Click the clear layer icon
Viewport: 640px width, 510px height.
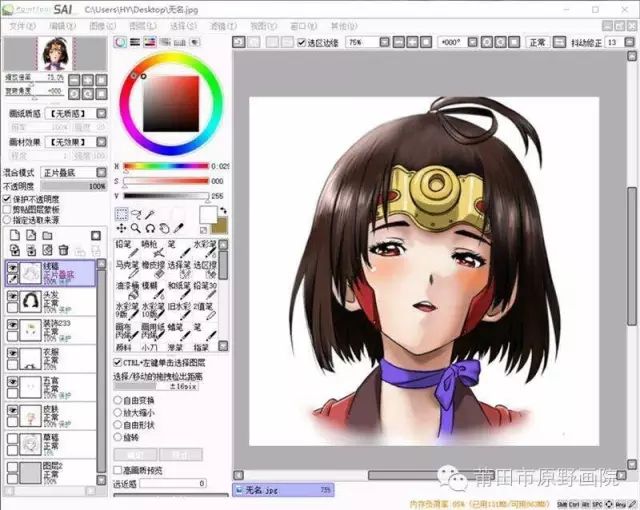coord(47,250)
